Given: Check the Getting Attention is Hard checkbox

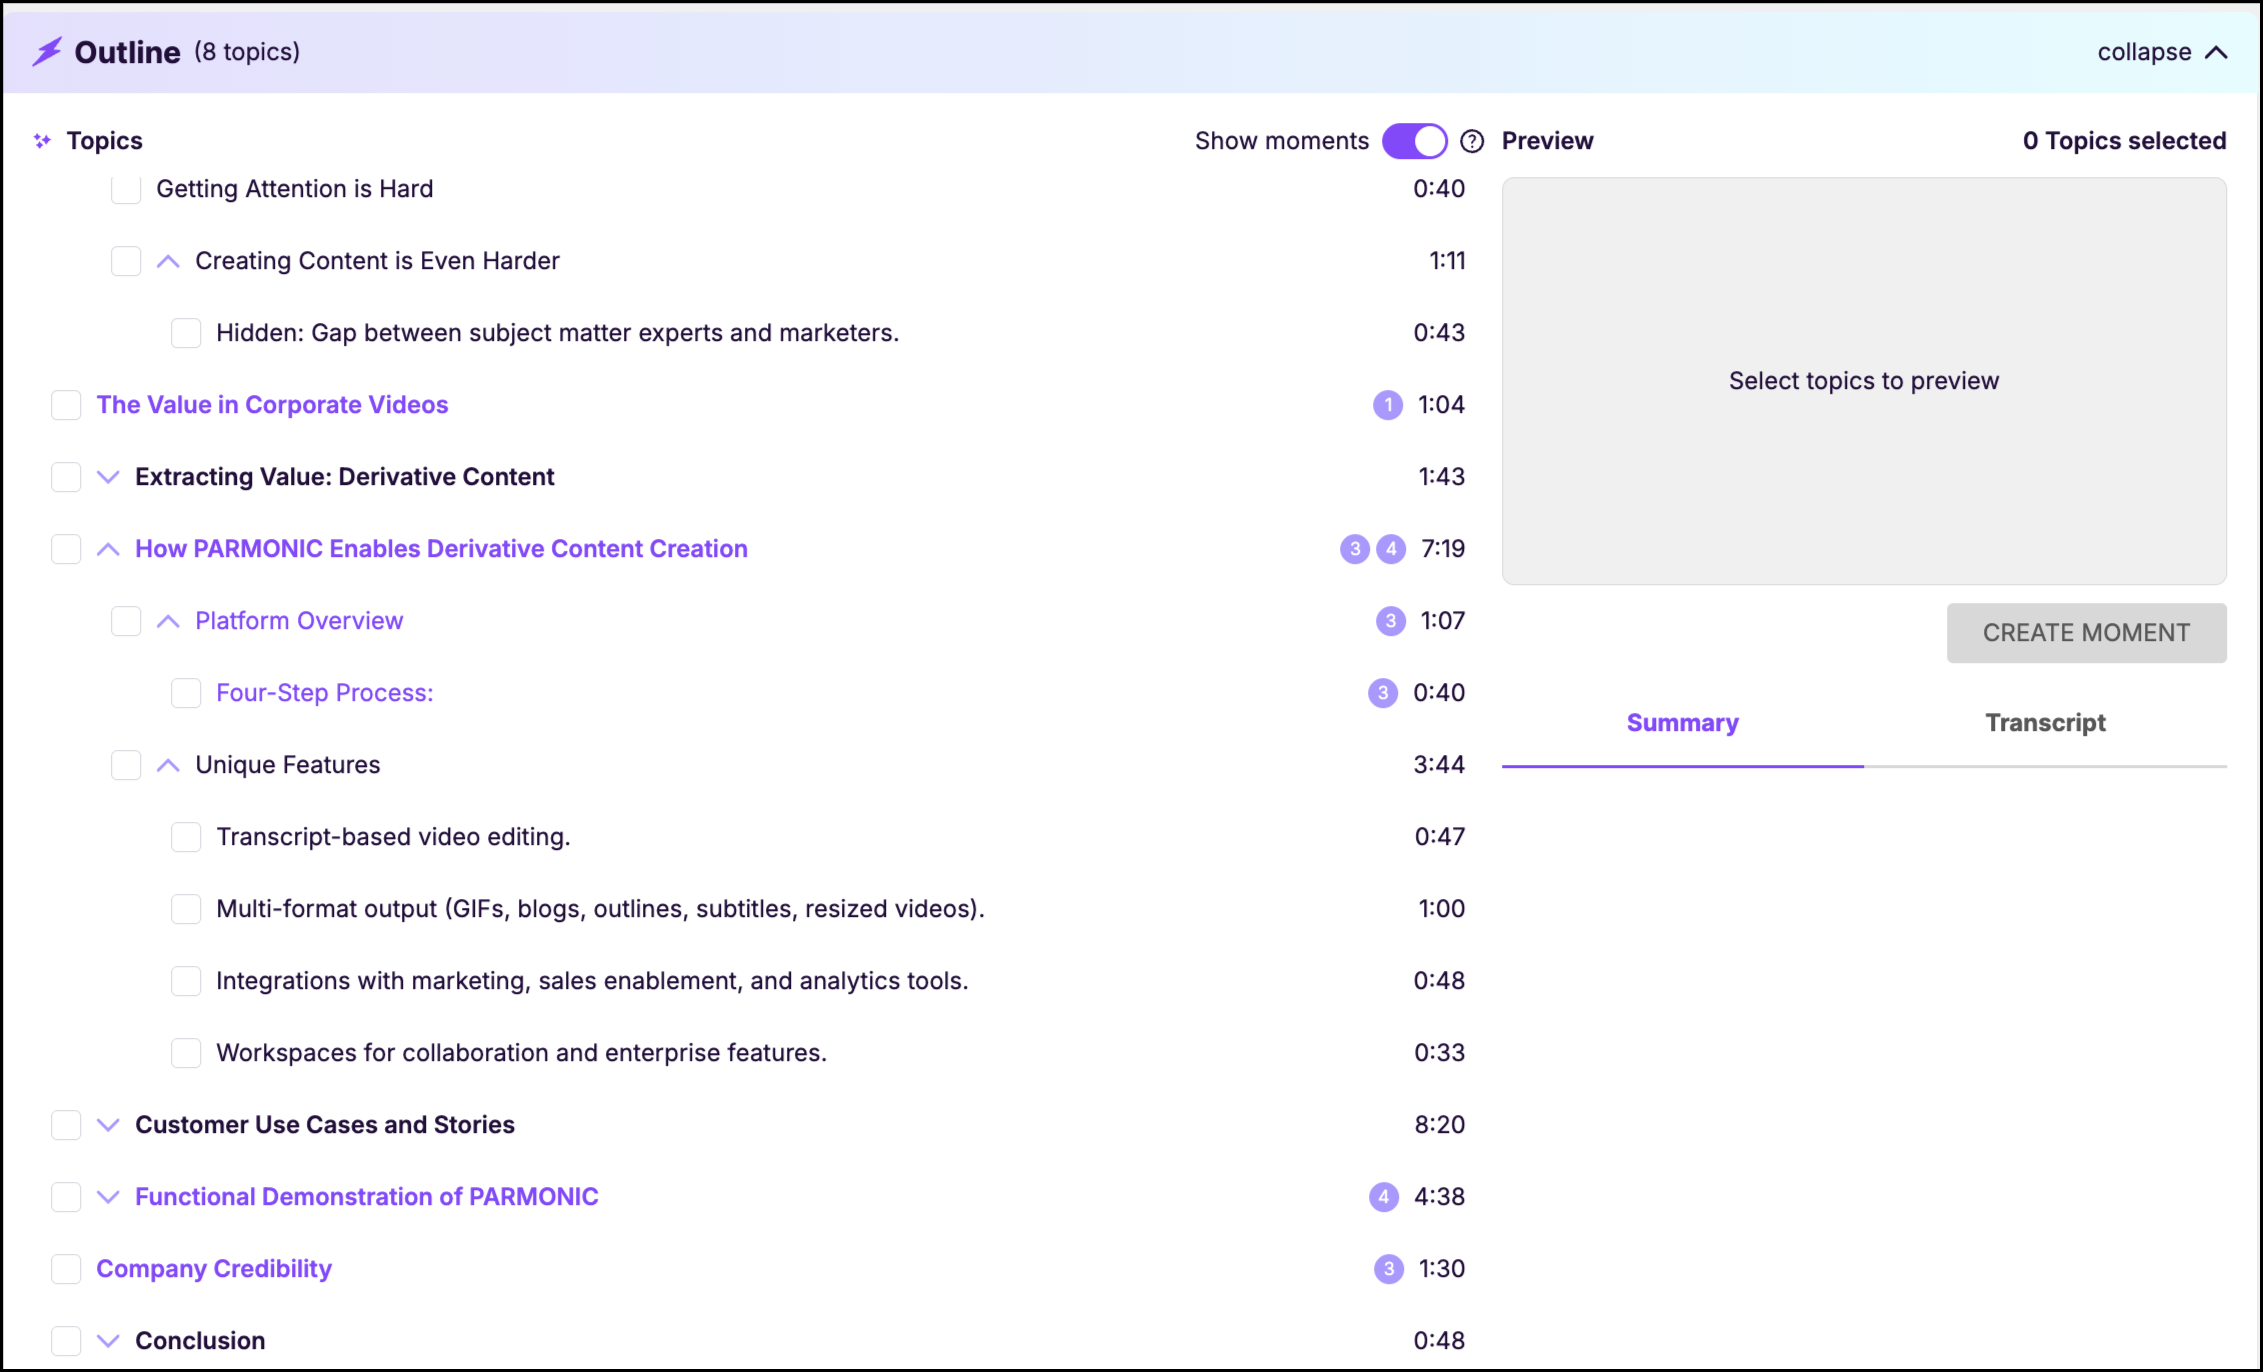Looking at the screenshot, I should point(126,189).
